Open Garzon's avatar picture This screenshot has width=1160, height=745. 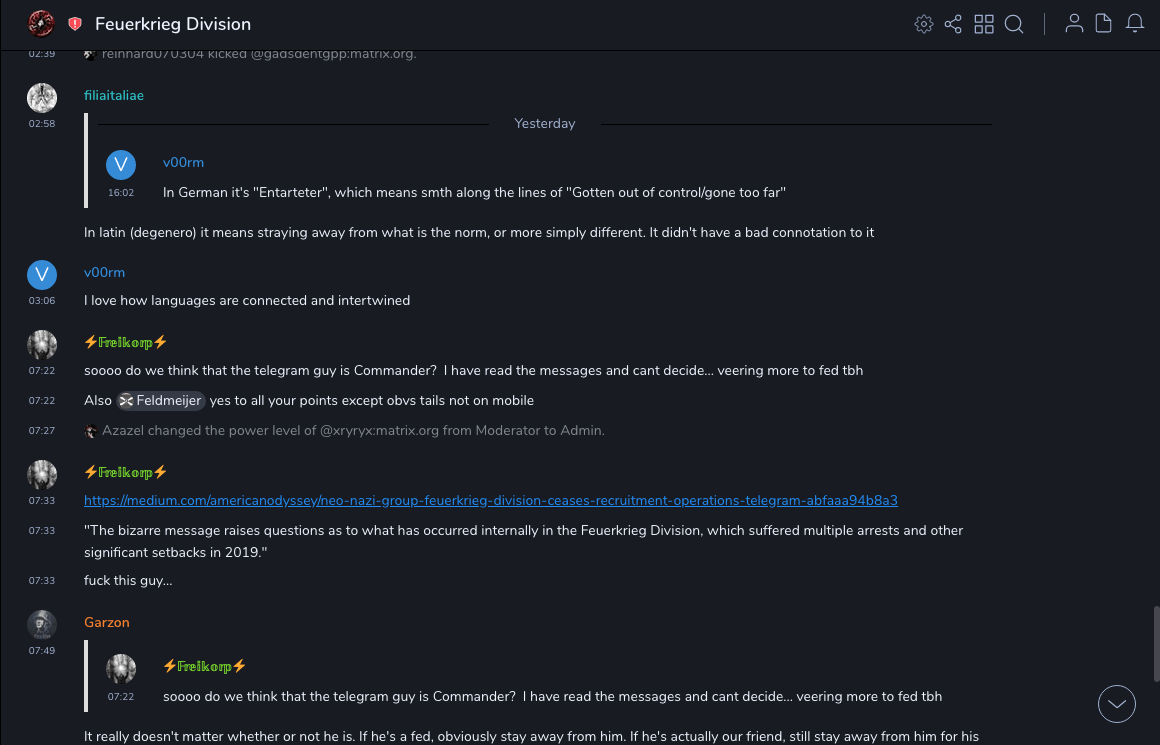42,624
